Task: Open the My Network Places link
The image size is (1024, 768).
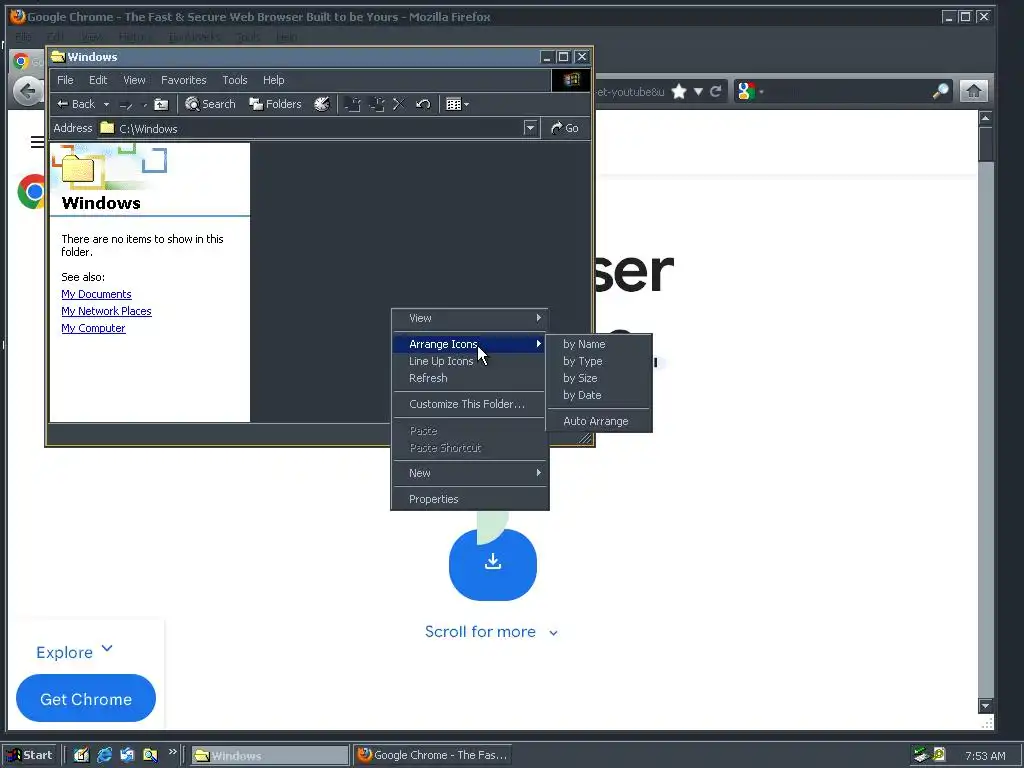Action: 106,311
